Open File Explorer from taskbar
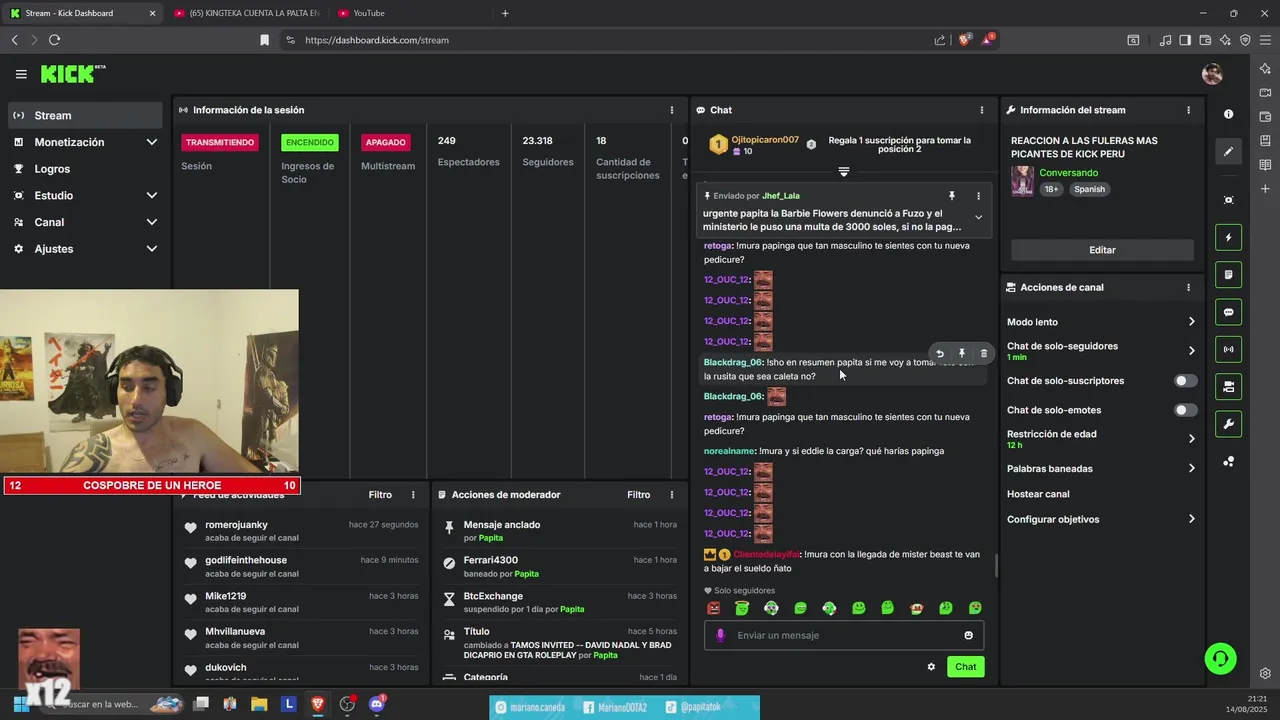This screenshot has height=720, width=1280. click(259, 704)
